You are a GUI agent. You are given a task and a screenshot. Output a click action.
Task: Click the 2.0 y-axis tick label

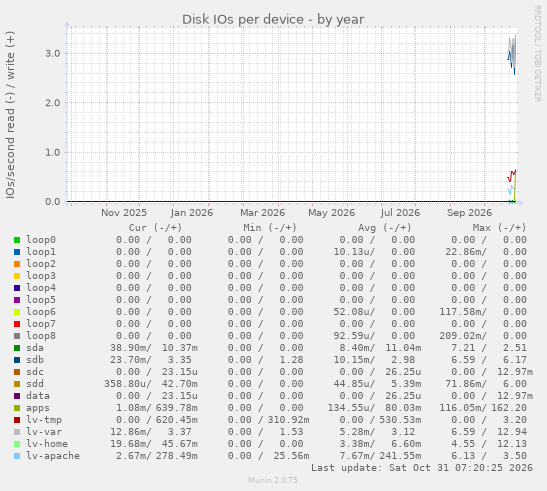tap(52, 103)
